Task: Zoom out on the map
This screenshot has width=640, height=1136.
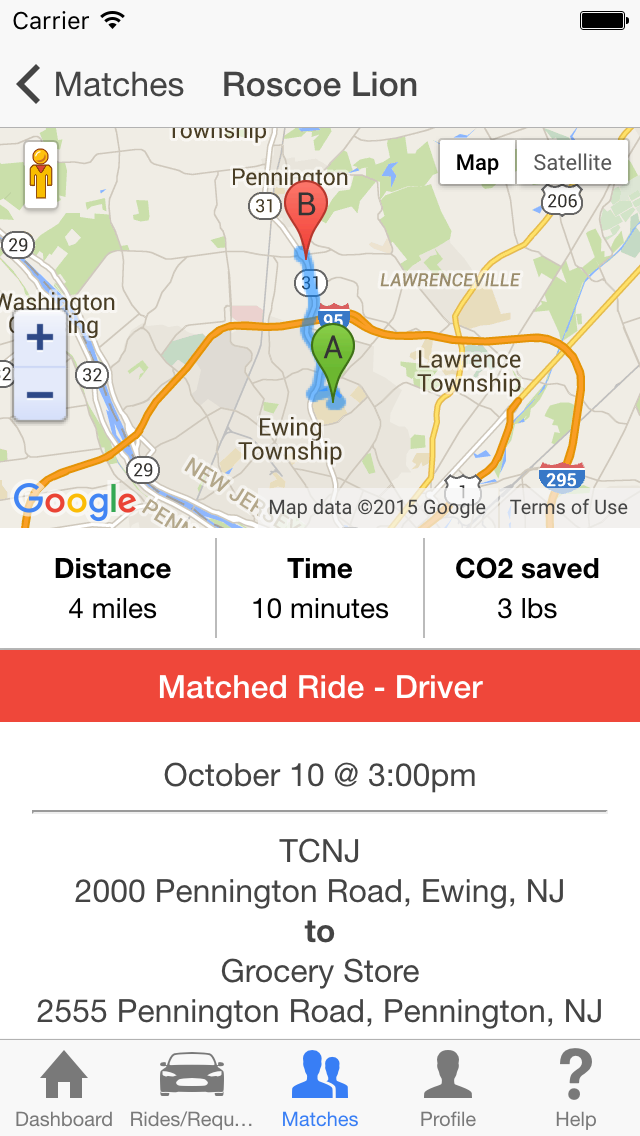Action: 40,393
